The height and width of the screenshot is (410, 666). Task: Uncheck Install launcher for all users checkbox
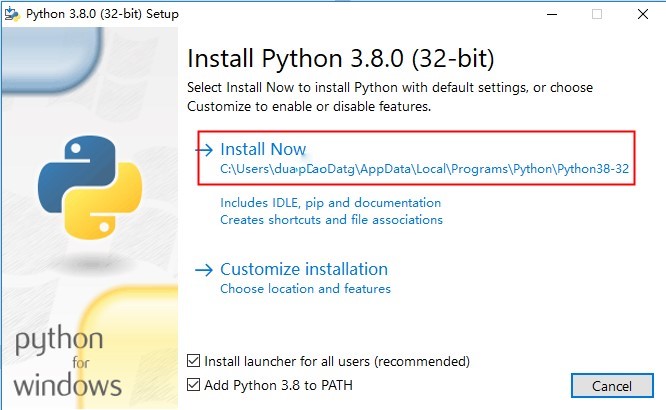pyautogui.click(x=193, y=361)
